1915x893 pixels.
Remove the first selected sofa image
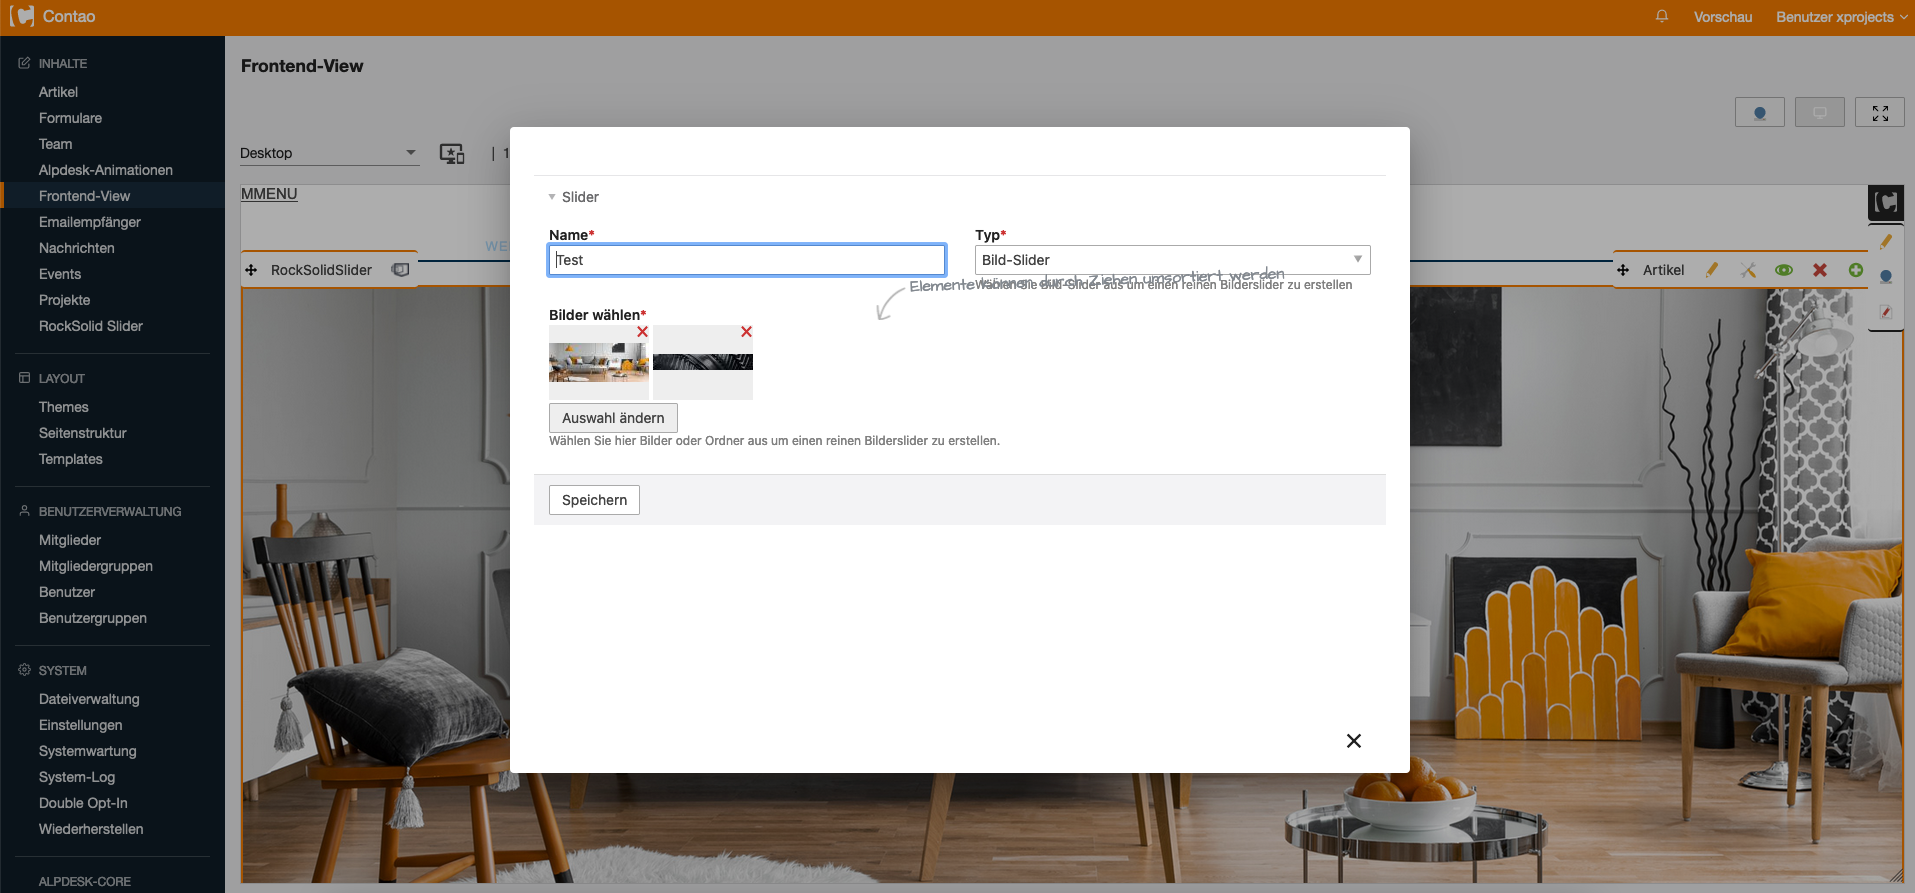pyautogui.click(x=642, y=332)
